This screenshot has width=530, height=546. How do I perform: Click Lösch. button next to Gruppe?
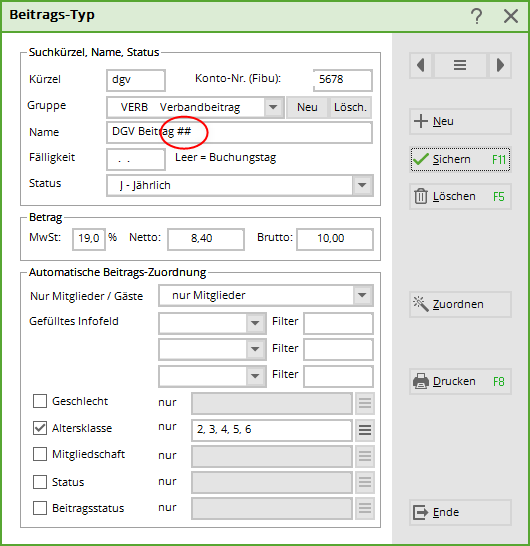pyautogui.click(x=350, y=107)
